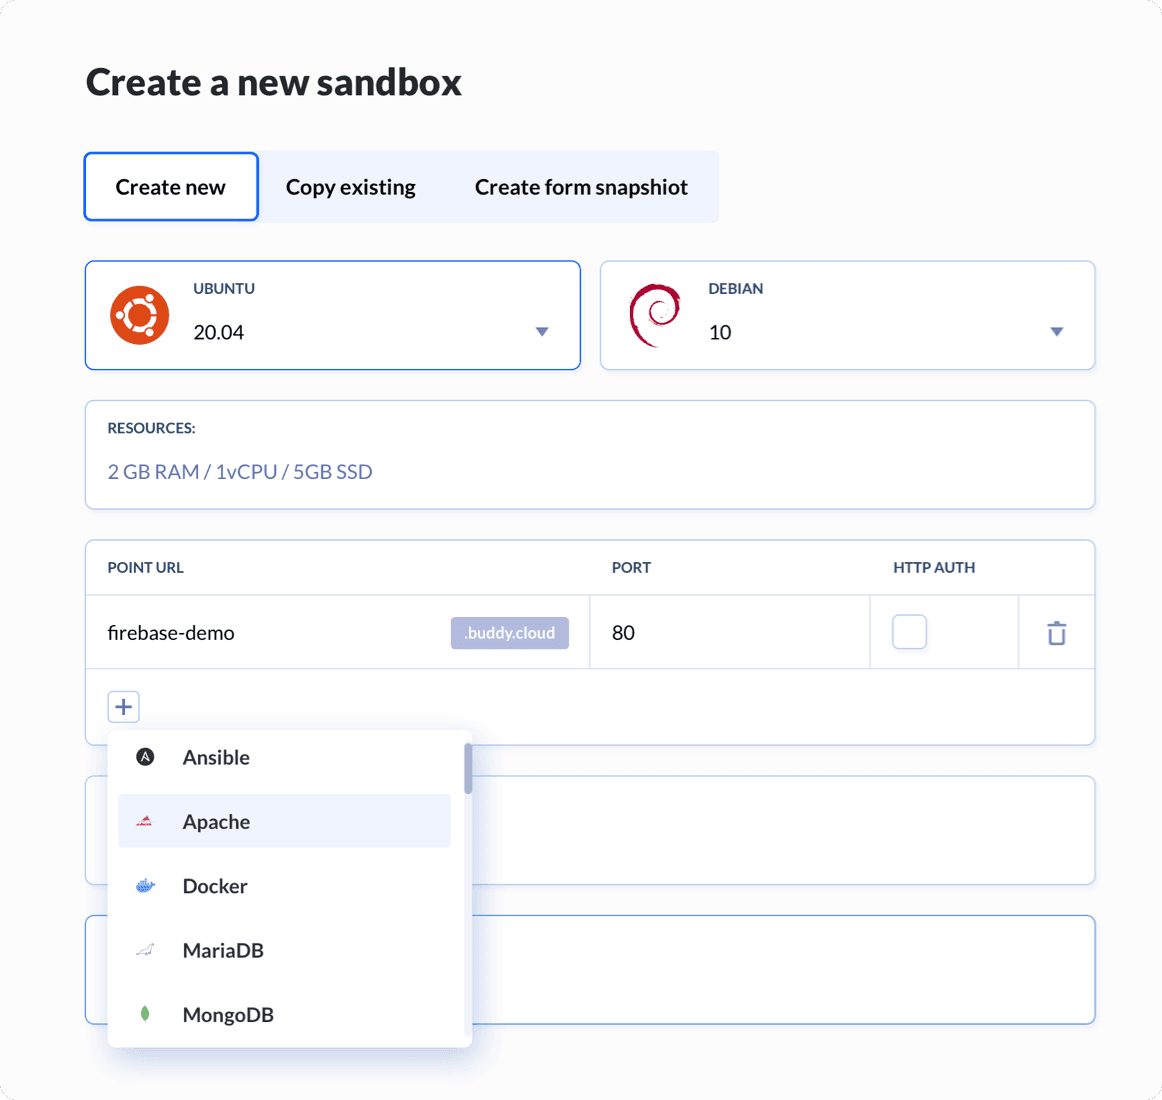Switch to Create form snapshiot tab
This screenshot has width=1162, height=1100.
point(581,187)
